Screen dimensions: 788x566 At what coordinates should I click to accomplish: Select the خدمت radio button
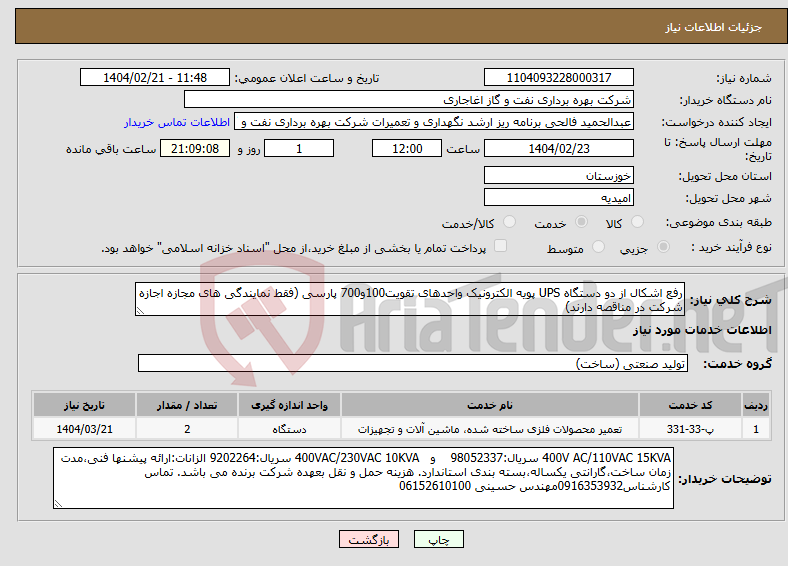[581, 222]
